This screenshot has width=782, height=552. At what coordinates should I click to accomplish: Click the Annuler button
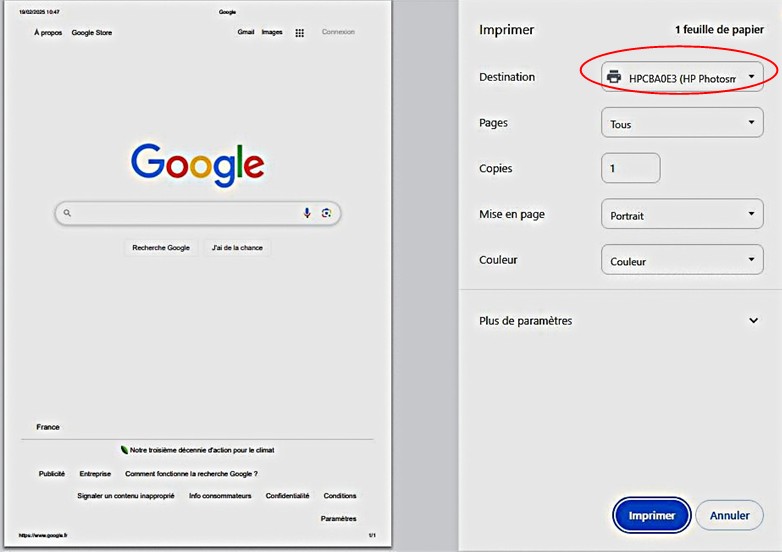pyautogui.click(x=729, y=515)
